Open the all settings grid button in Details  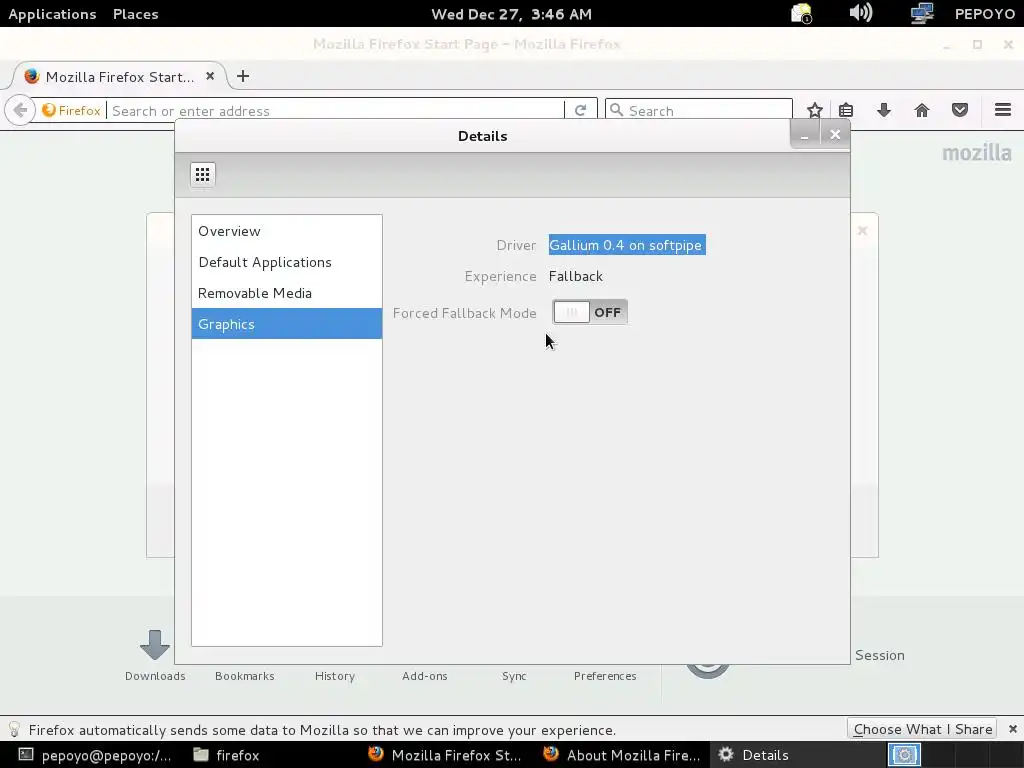point(202,174)
